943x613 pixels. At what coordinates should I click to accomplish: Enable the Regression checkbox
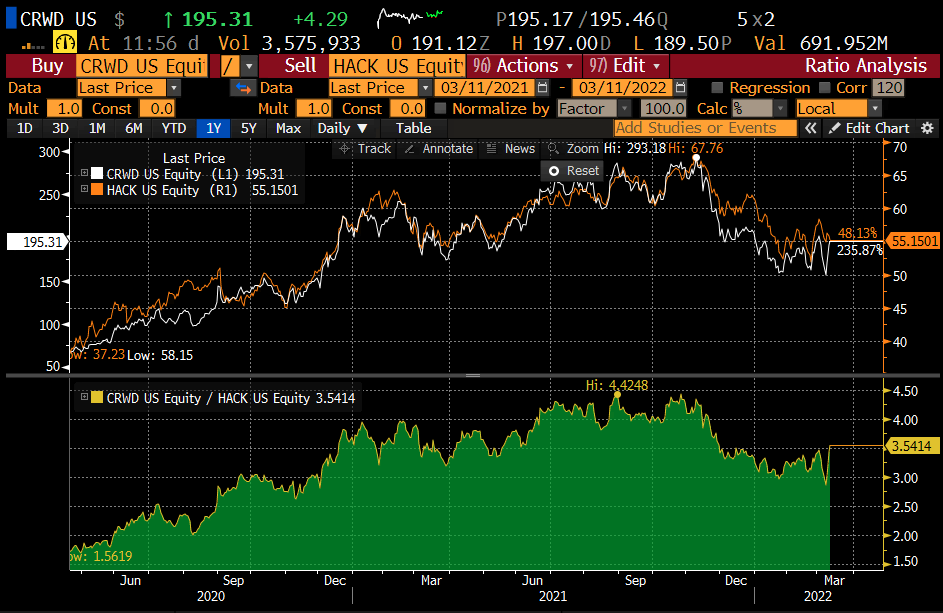tap(717, 88)
